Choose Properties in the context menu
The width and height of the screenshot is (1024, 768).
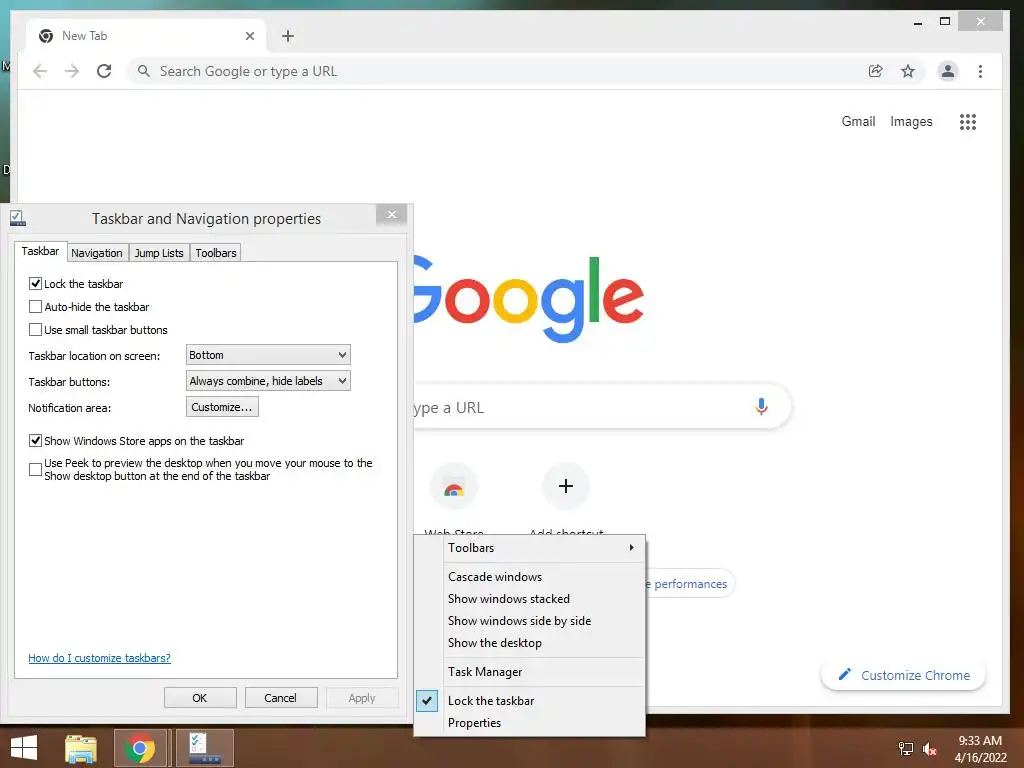[x=530, y=723]
